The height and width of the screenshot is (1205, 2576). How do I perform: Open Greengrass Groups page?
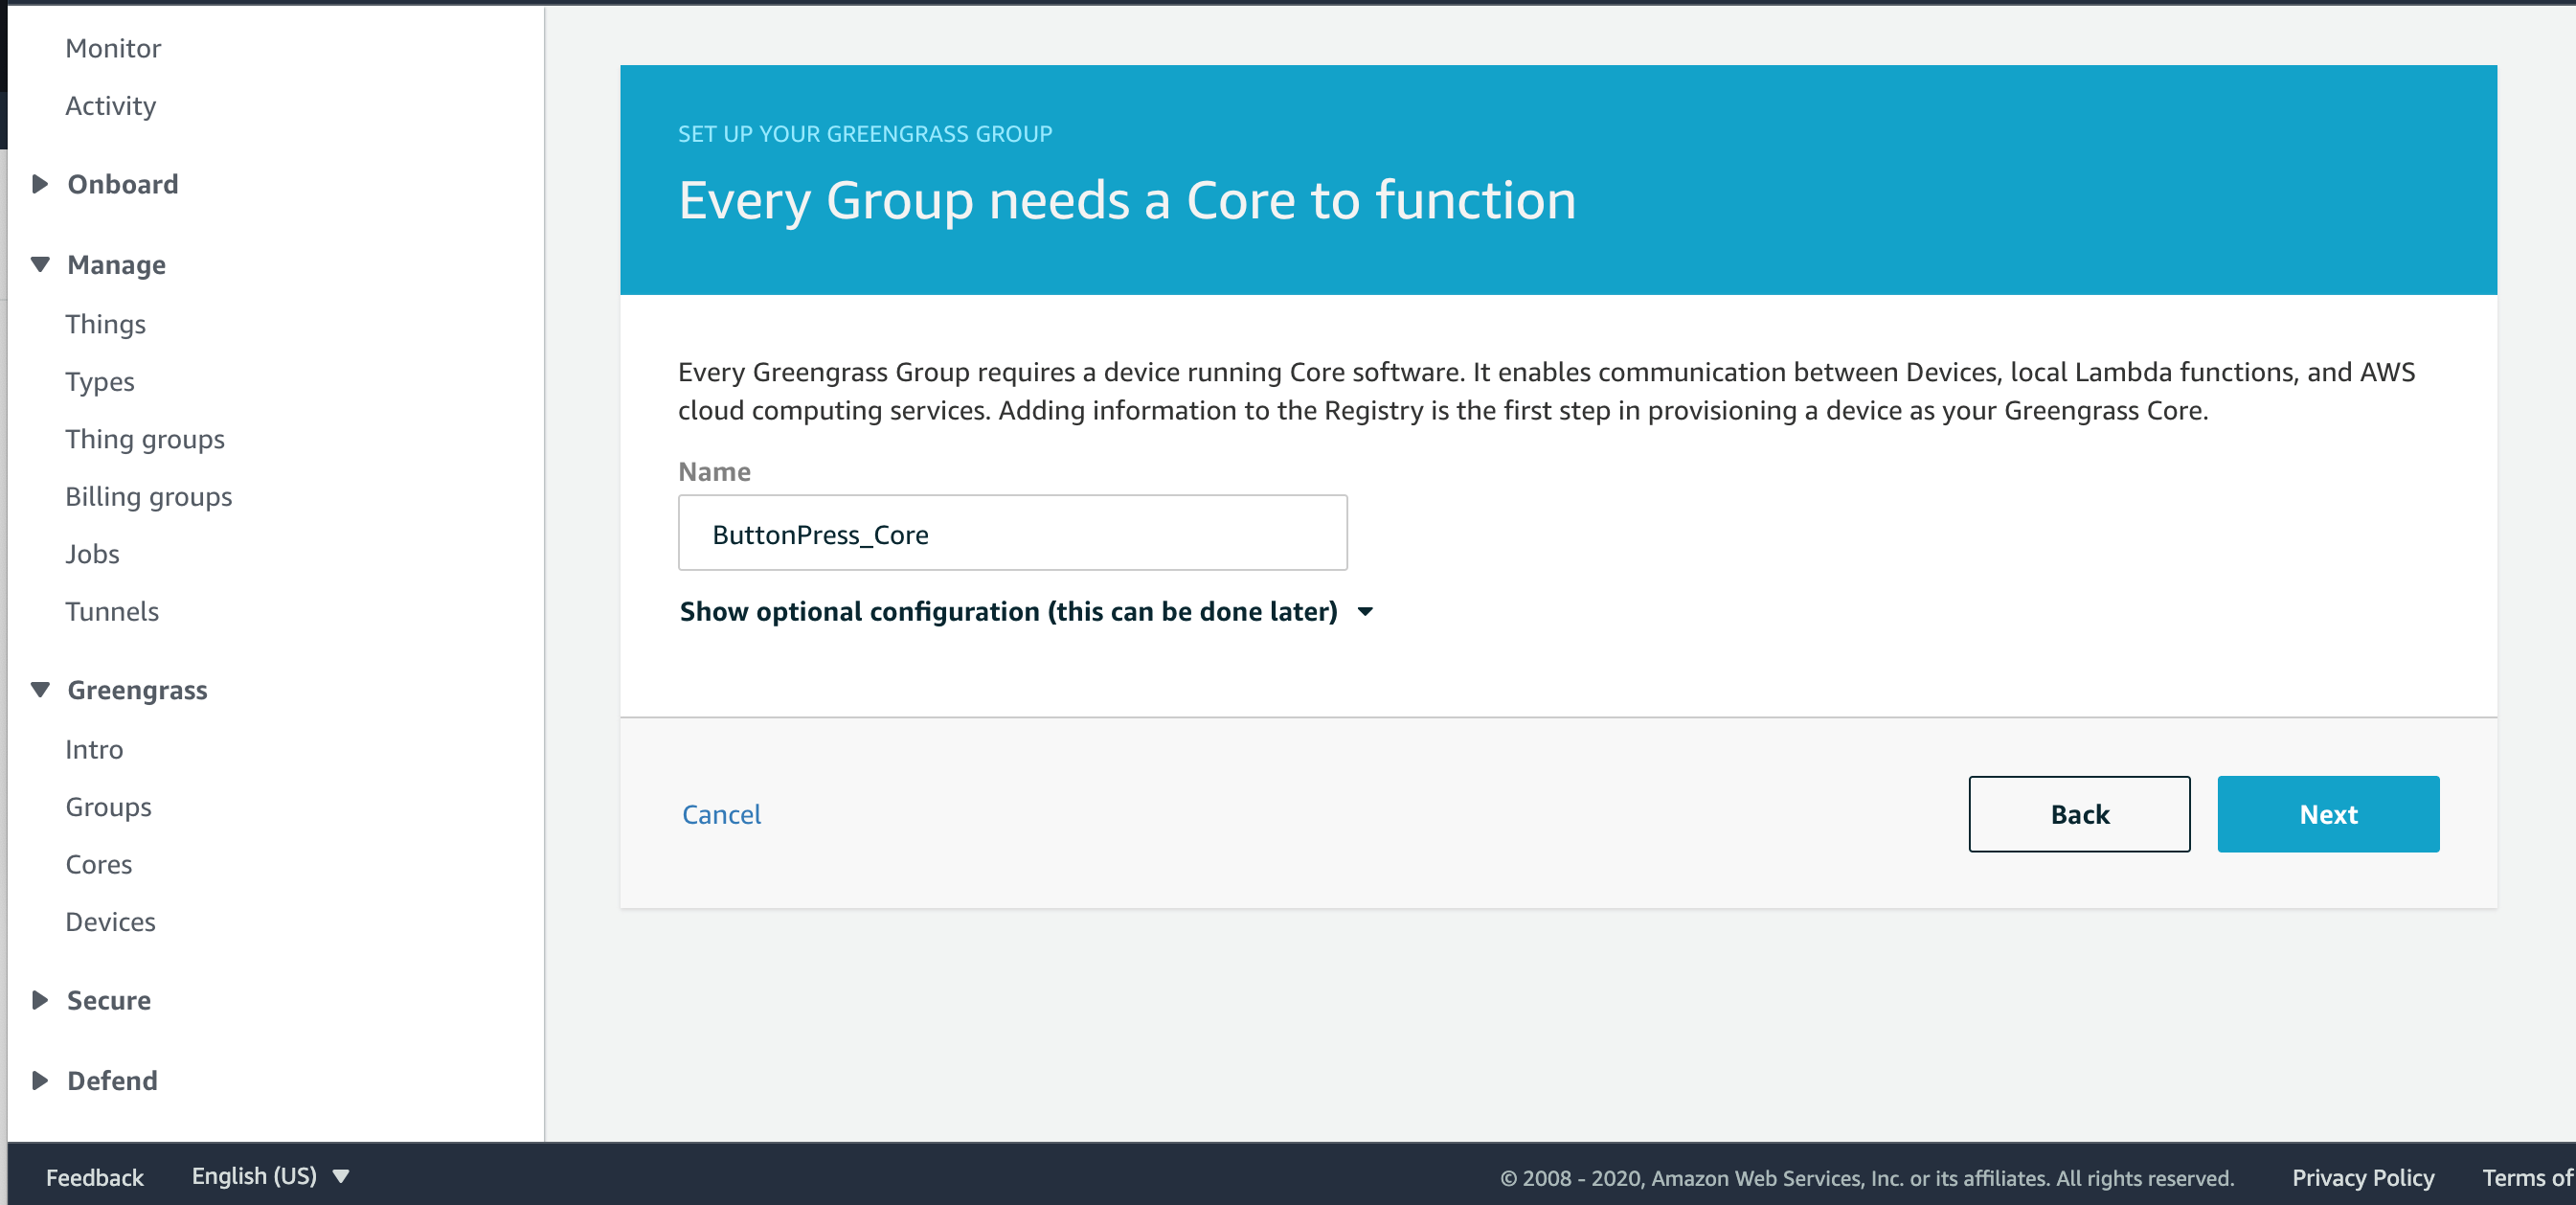108,807
